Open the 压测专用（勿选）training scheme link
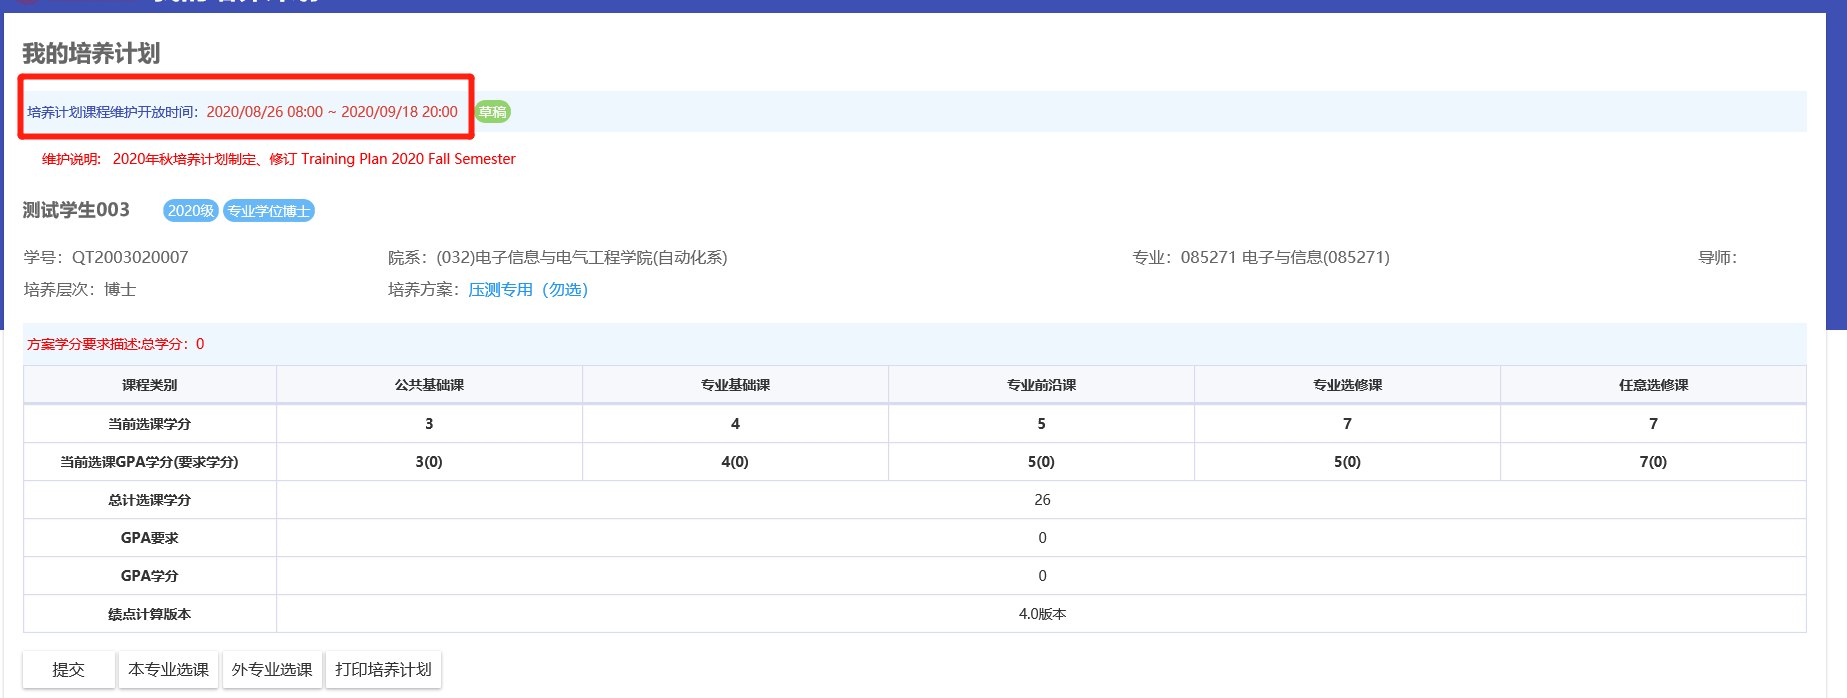 (528, 290)
